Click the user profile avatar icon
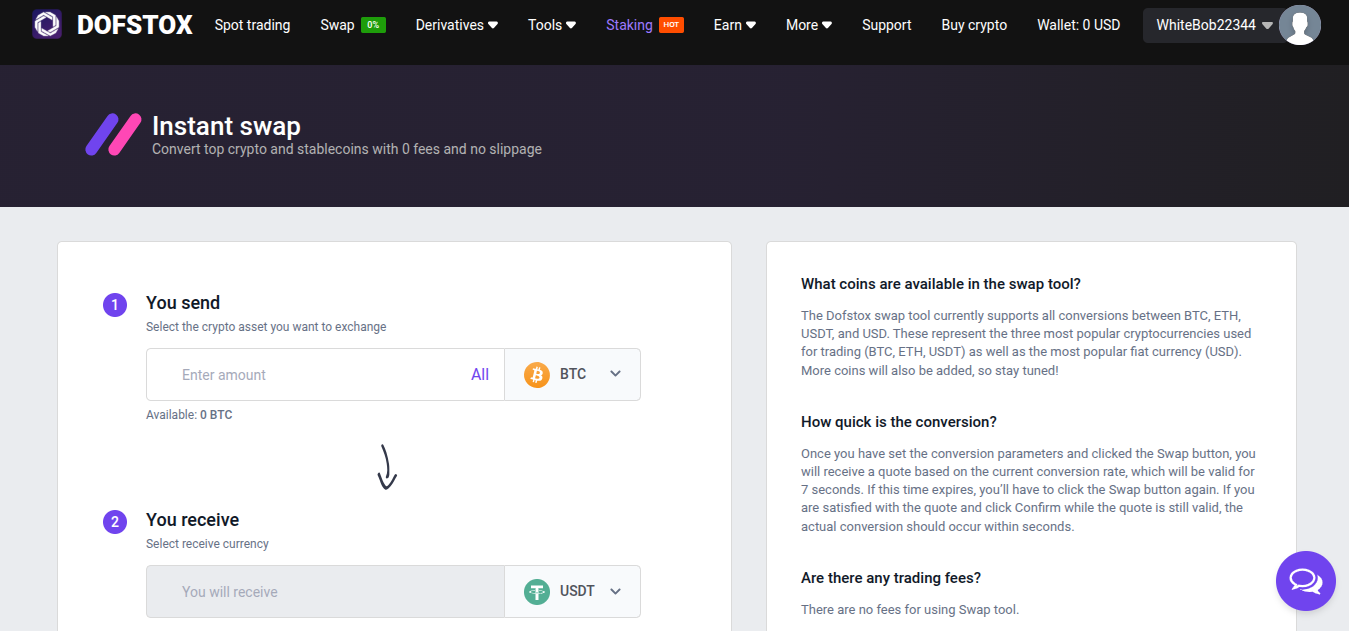Screen dimensions: 1349x631 1299,25
